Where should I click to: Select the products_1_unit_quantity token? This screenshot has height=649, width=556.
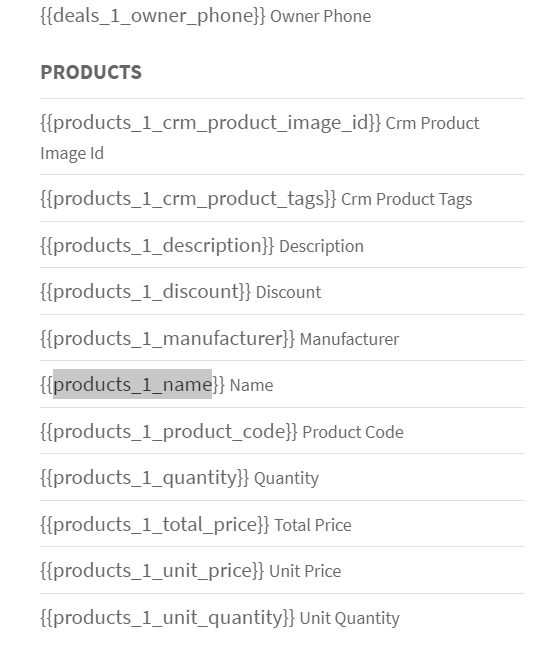pos(167,618)
